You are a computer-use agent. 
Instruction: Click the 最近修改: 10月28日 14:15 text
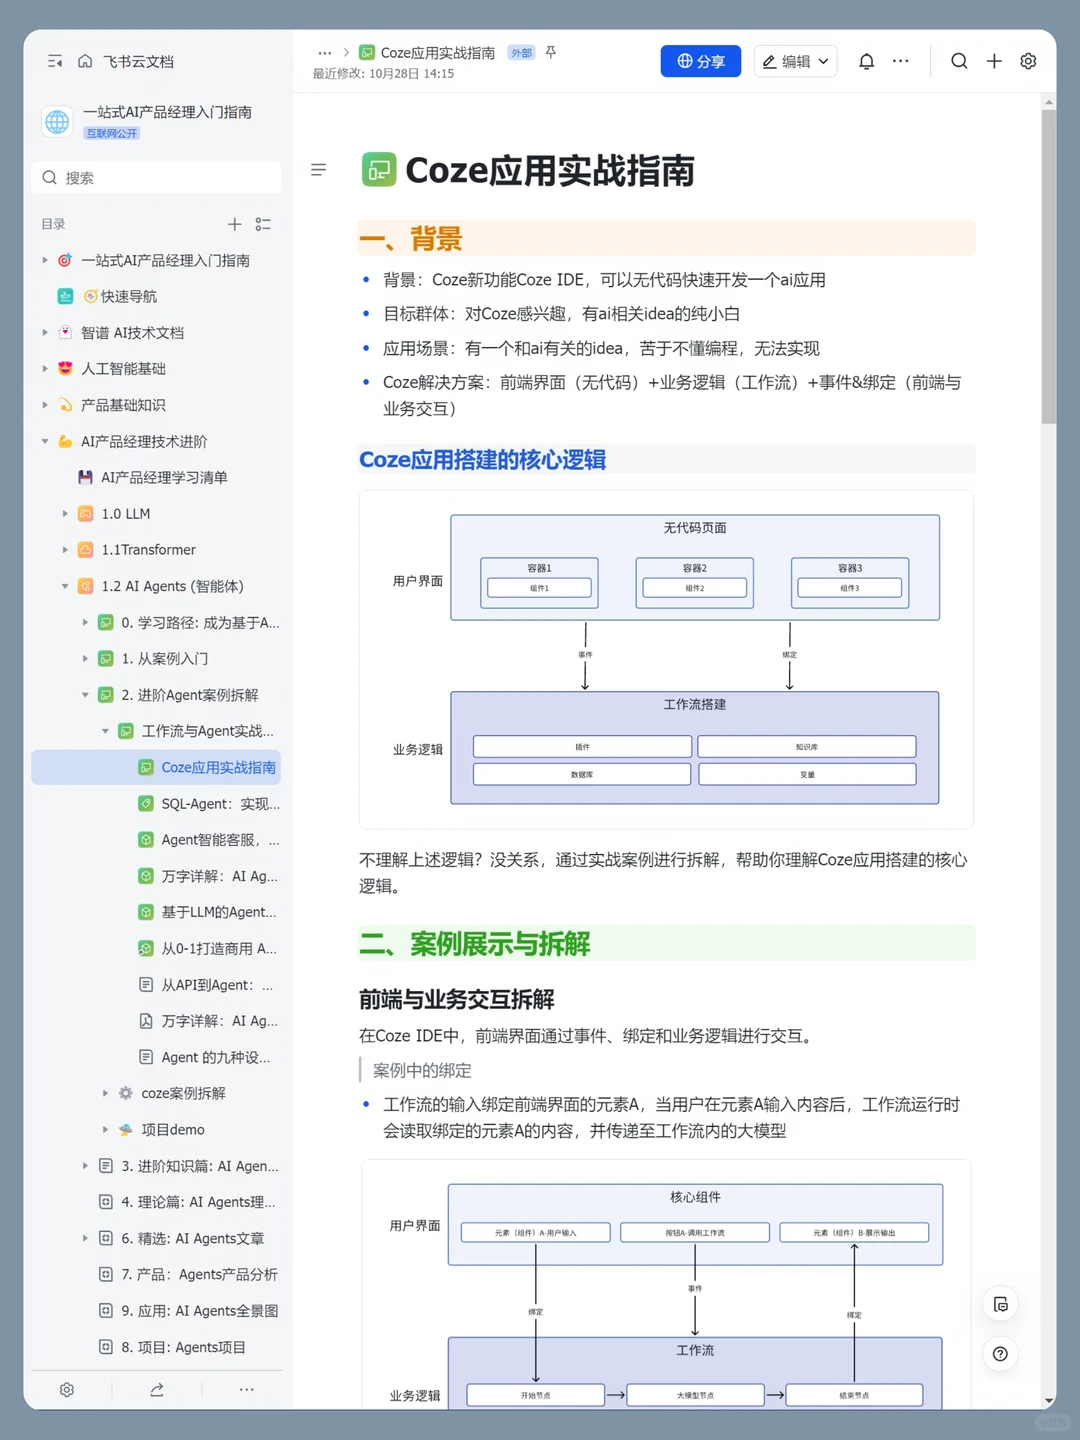click(x=383, y=74)
